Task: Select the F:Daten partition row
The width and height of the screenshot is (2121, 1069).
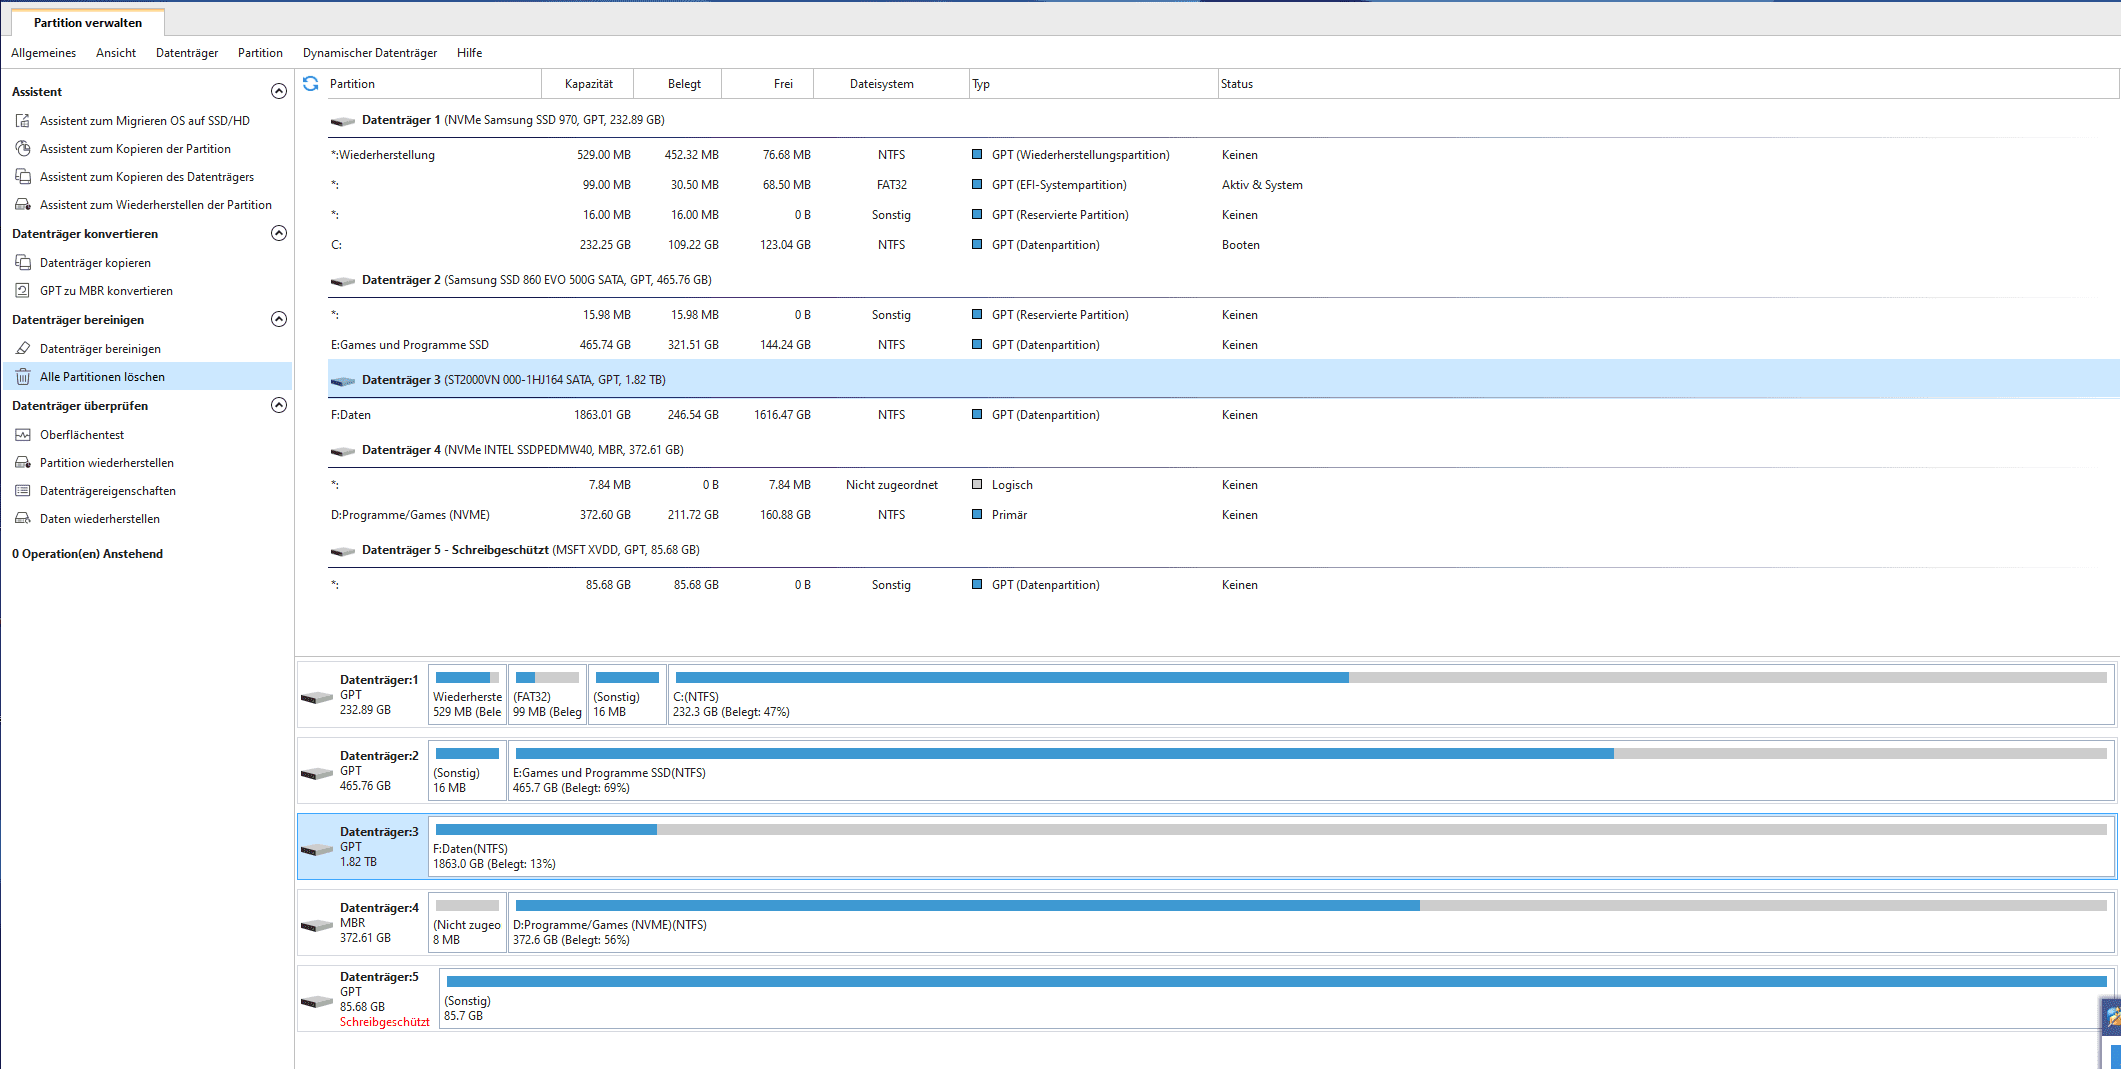Action: tap(1224, 415)
